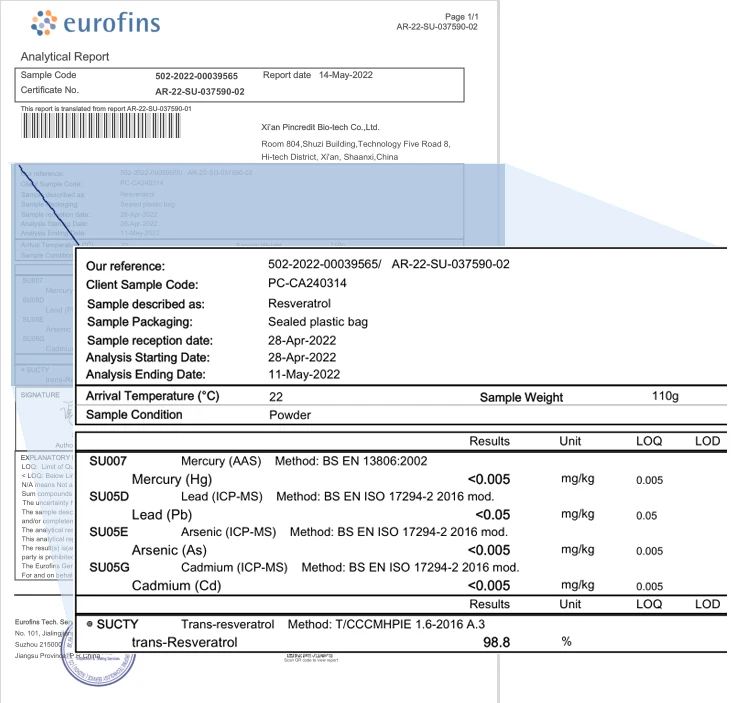Click the % unit in the trans-Resveratrol row
750x703 pixels.
(567, 642)
